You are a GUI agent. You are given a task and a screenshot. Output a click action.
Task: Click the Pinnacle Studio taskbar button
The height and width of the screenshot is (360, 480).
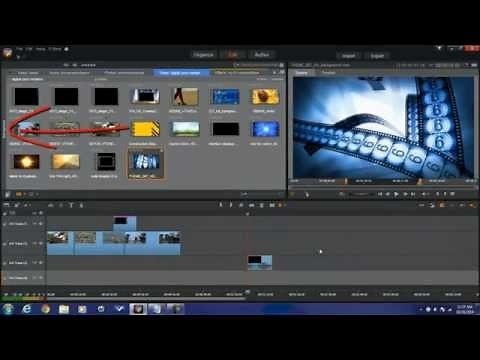pos(138,309)
